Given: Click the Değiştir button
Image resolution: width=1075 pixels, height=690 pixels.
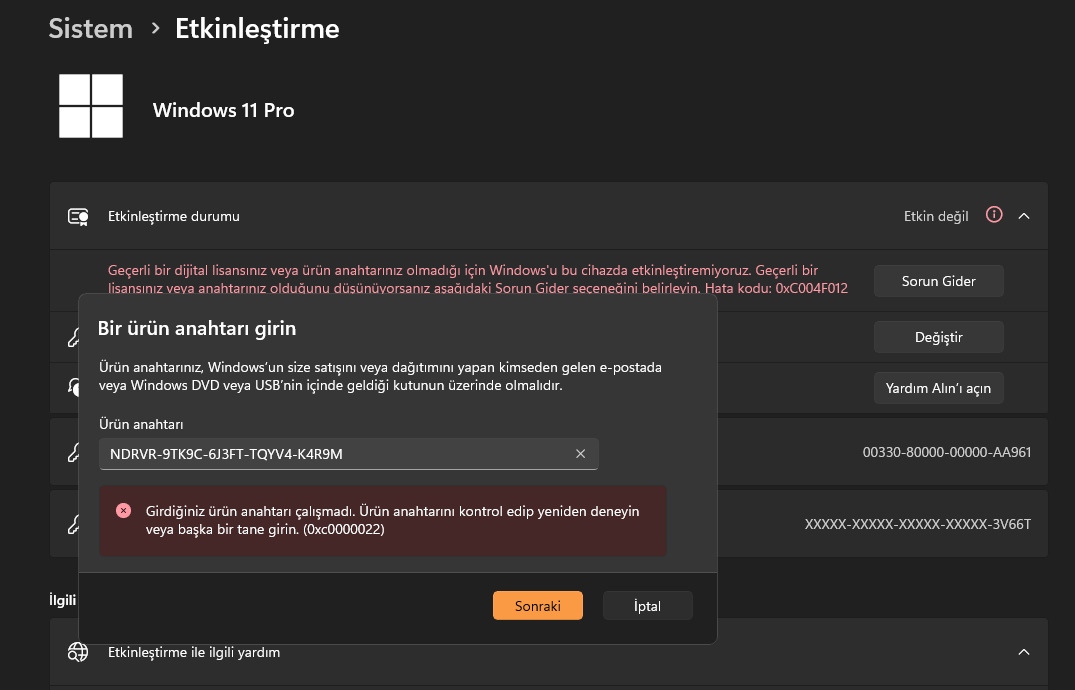Looking at the screenshot, I should point(938,337).
